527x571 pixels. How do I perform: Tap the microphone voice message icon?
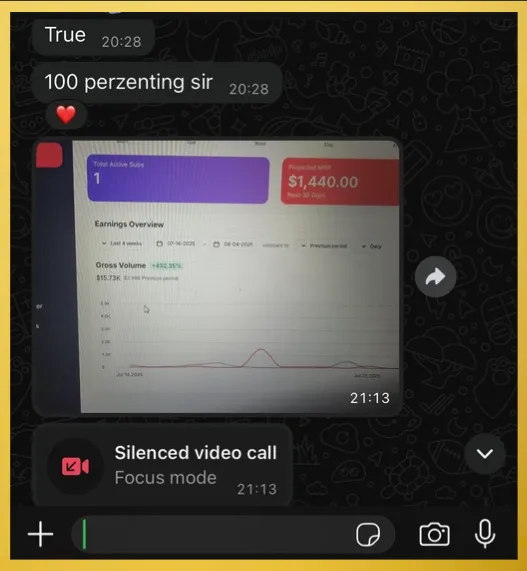coord(485,534)
